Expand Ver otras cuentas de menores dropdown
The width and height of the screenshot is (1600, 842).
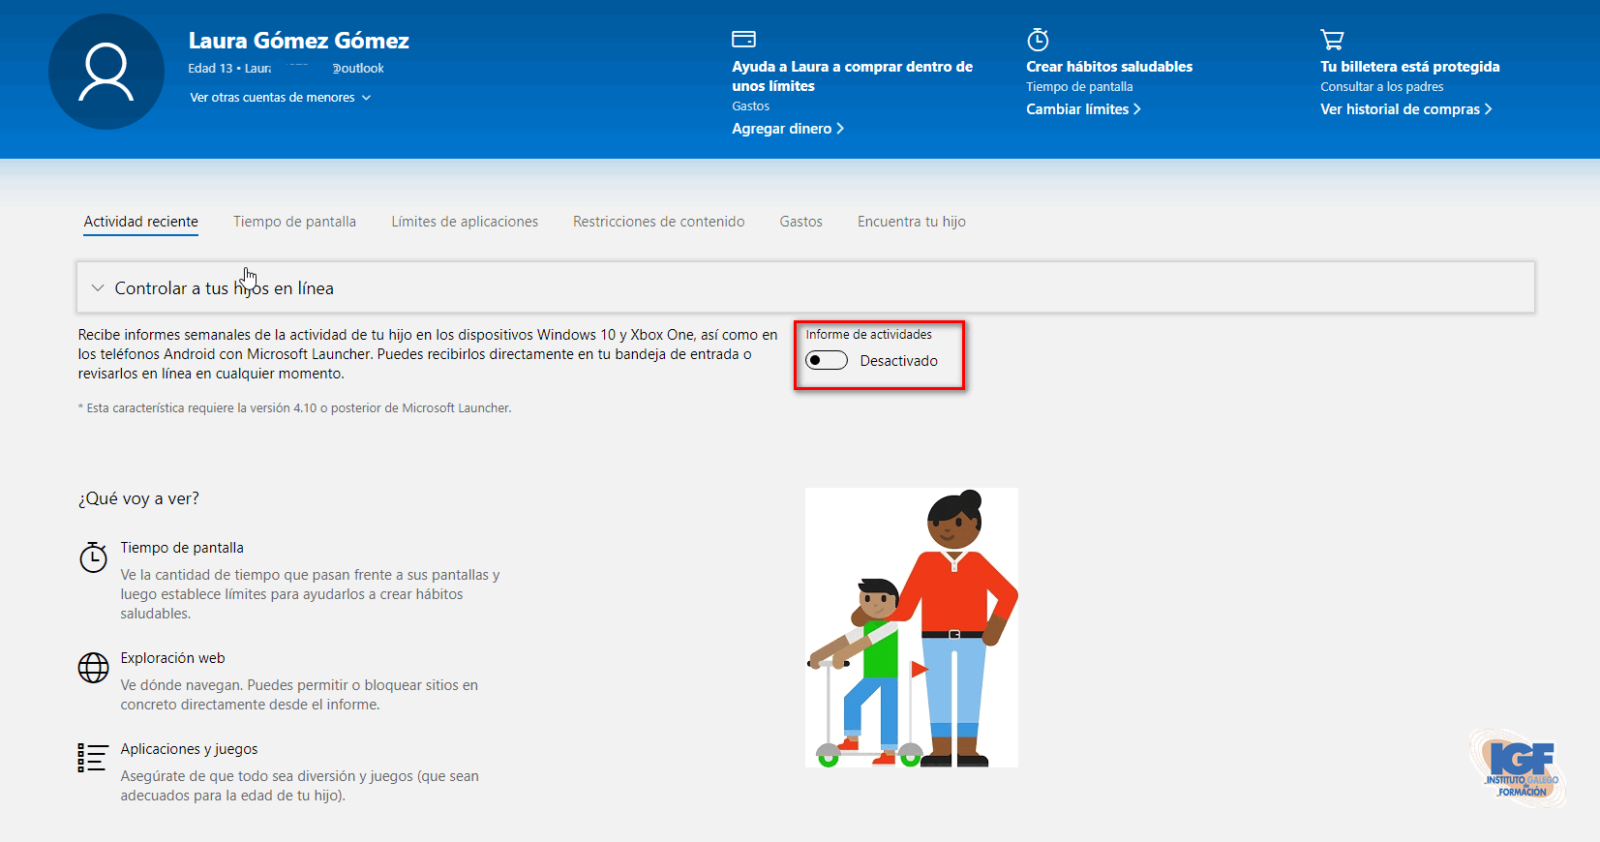coord(280,98)
